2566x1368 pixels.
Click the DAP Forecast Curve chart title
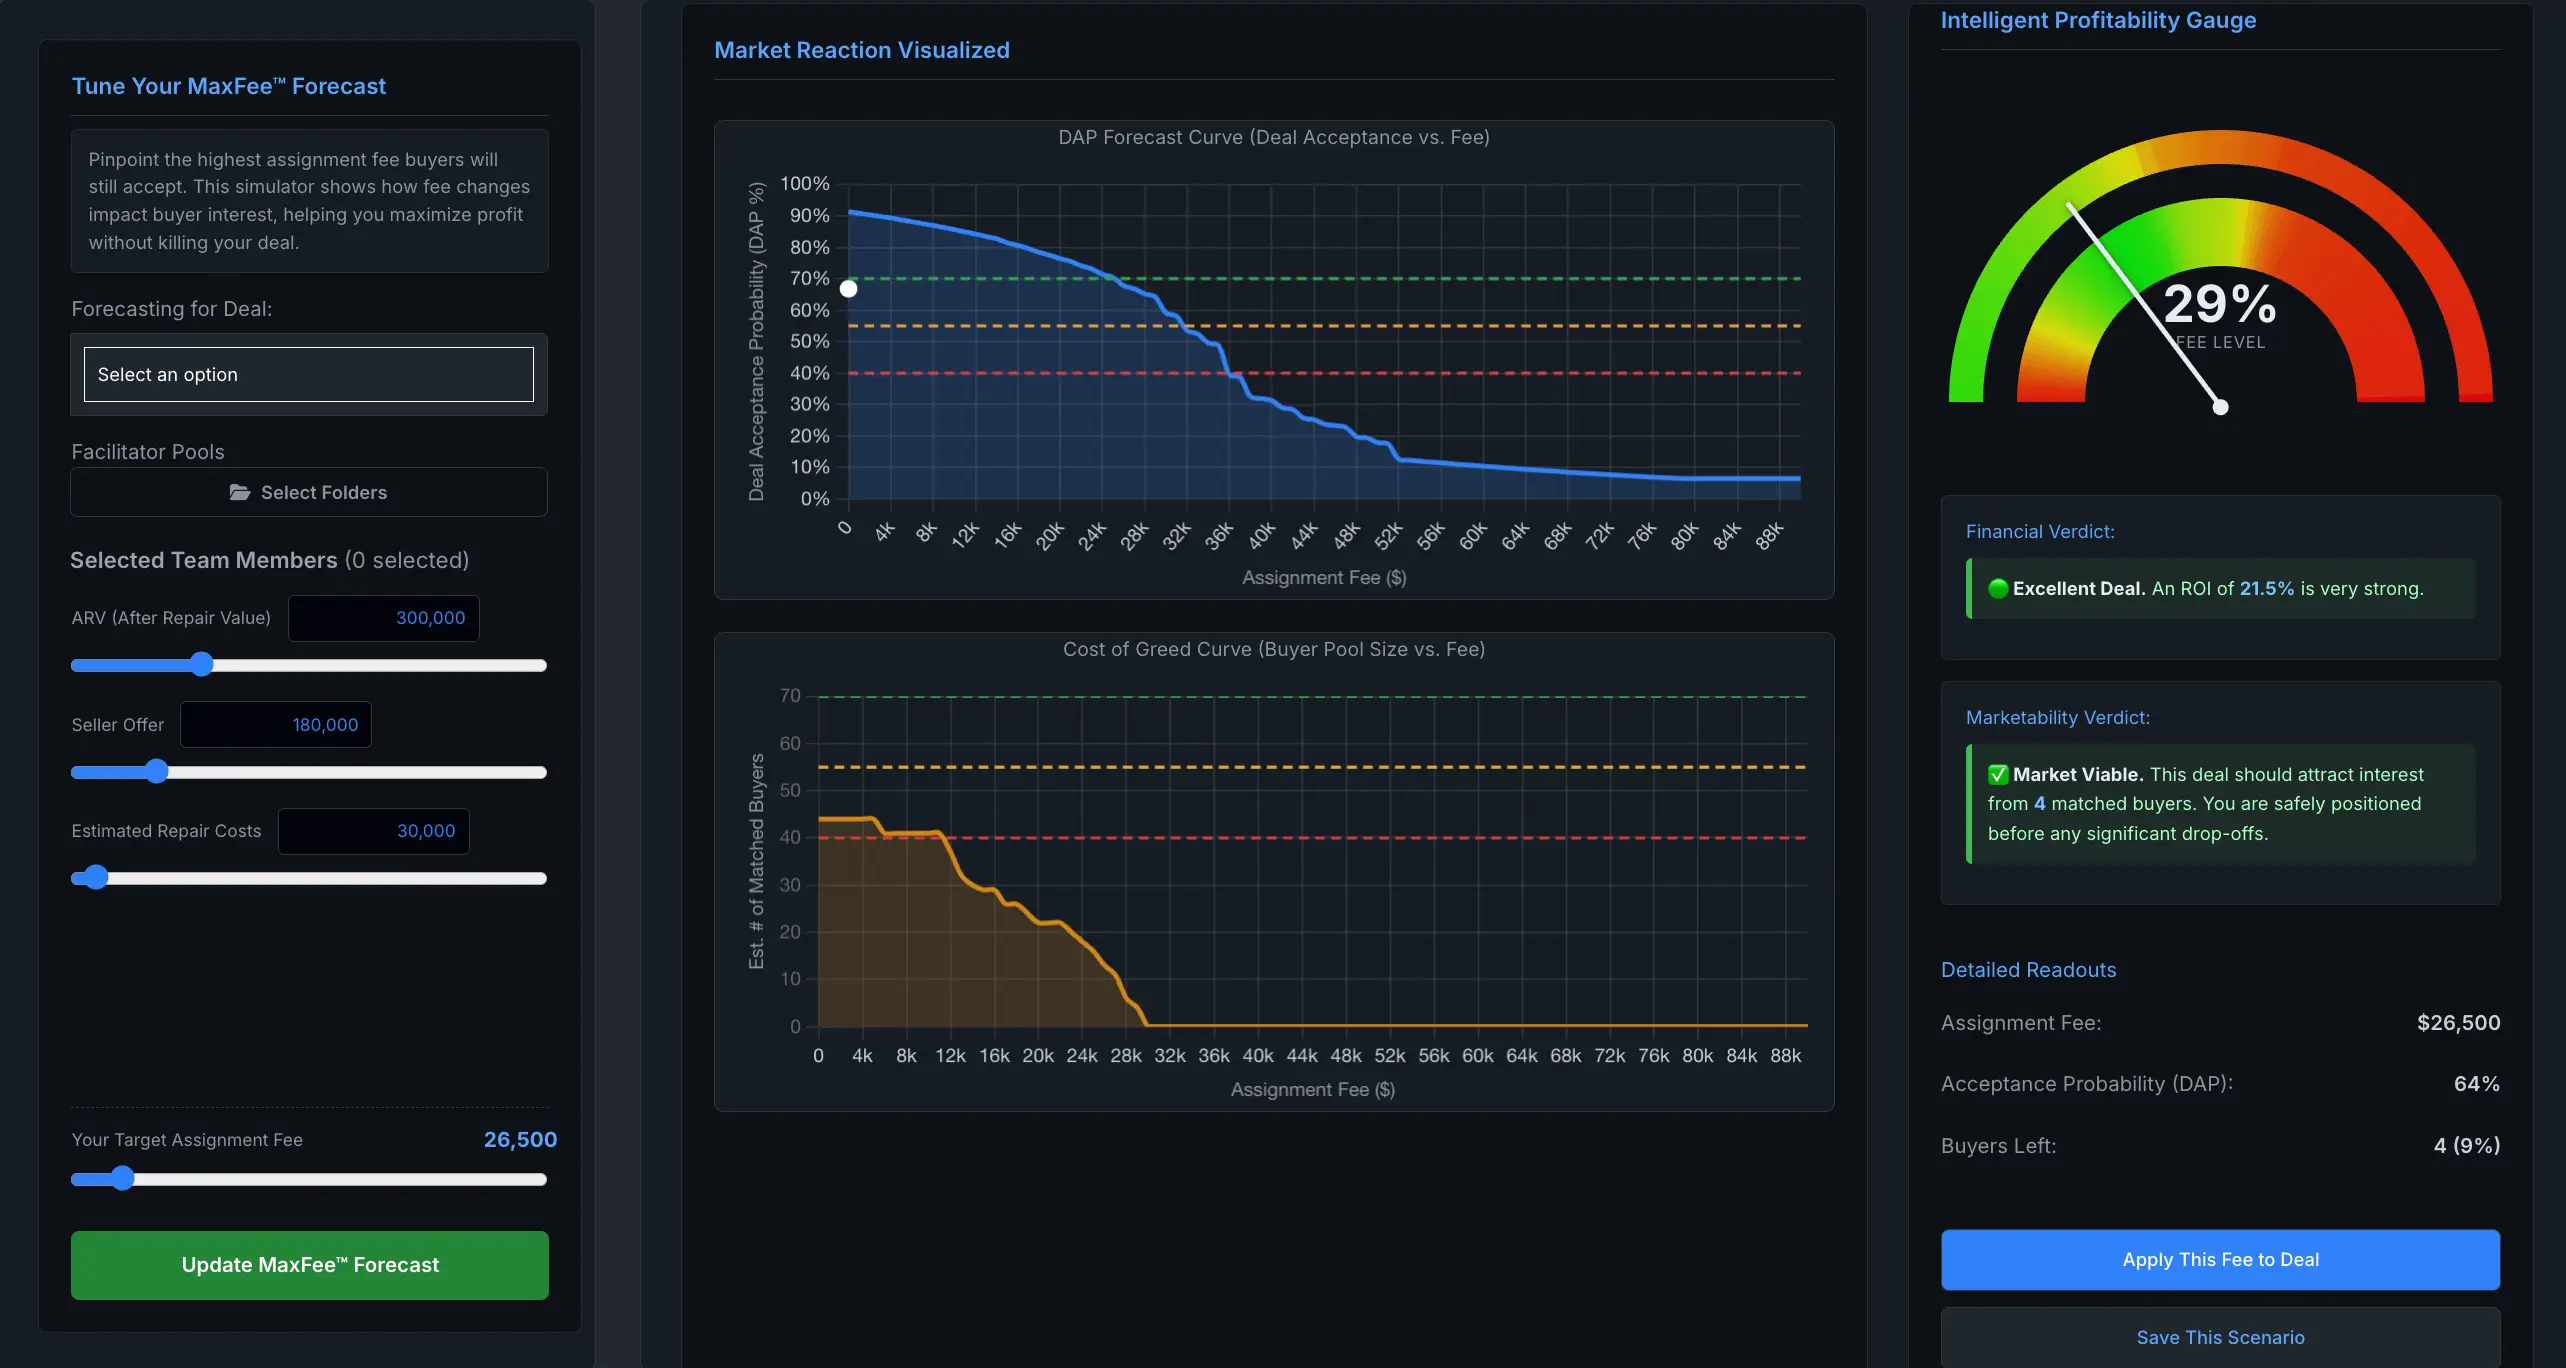point(1274,138)
